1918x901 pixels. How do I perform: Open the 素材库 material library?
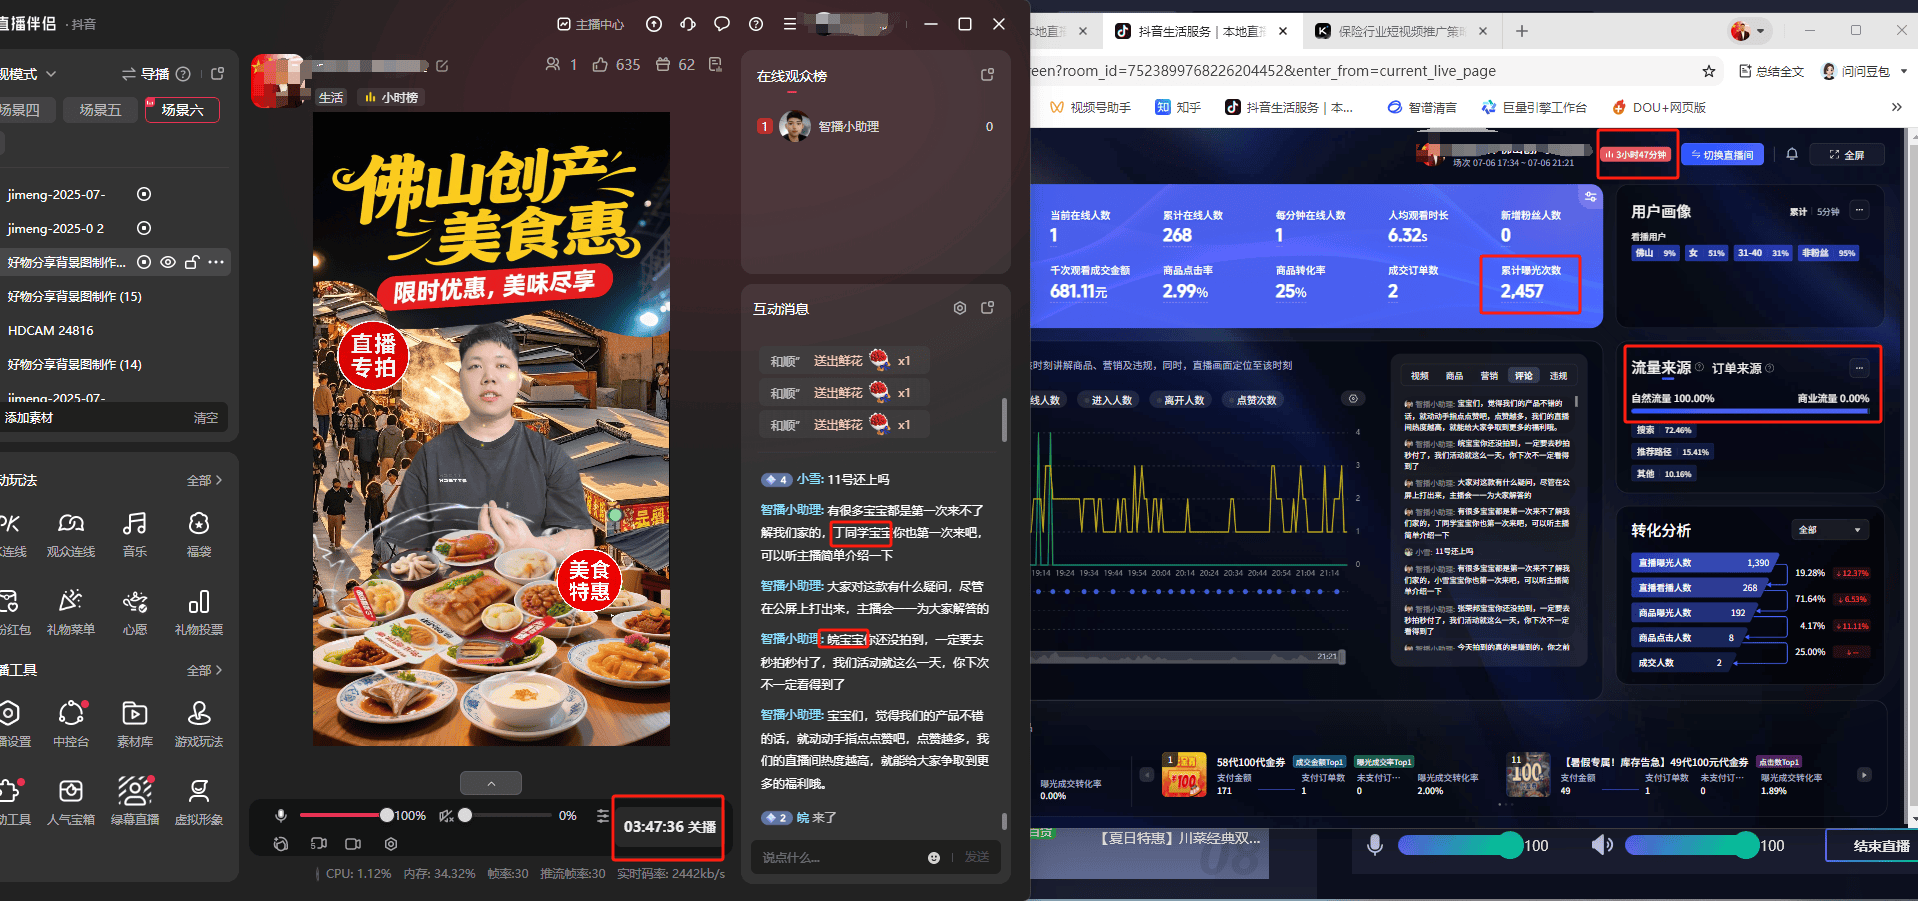pyautogui.click(x=134, y=723)
